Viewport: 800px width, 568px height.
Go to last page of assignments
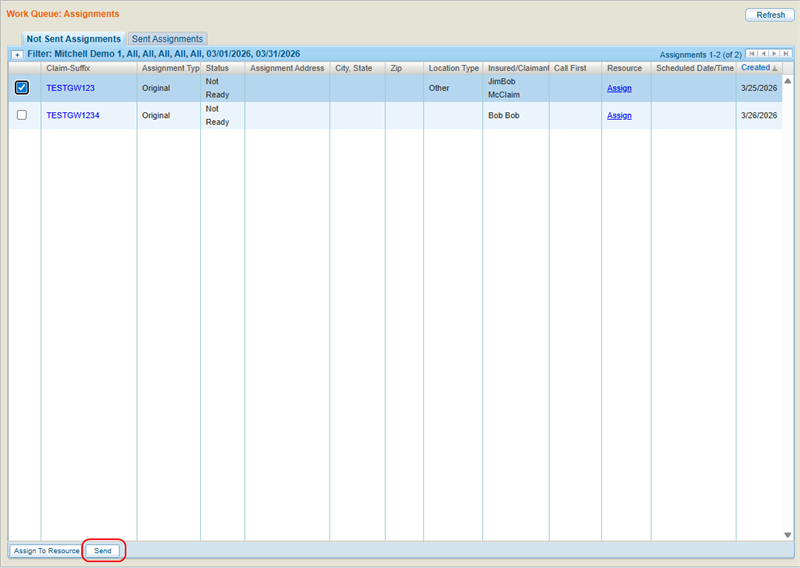[x=786, y=54]
